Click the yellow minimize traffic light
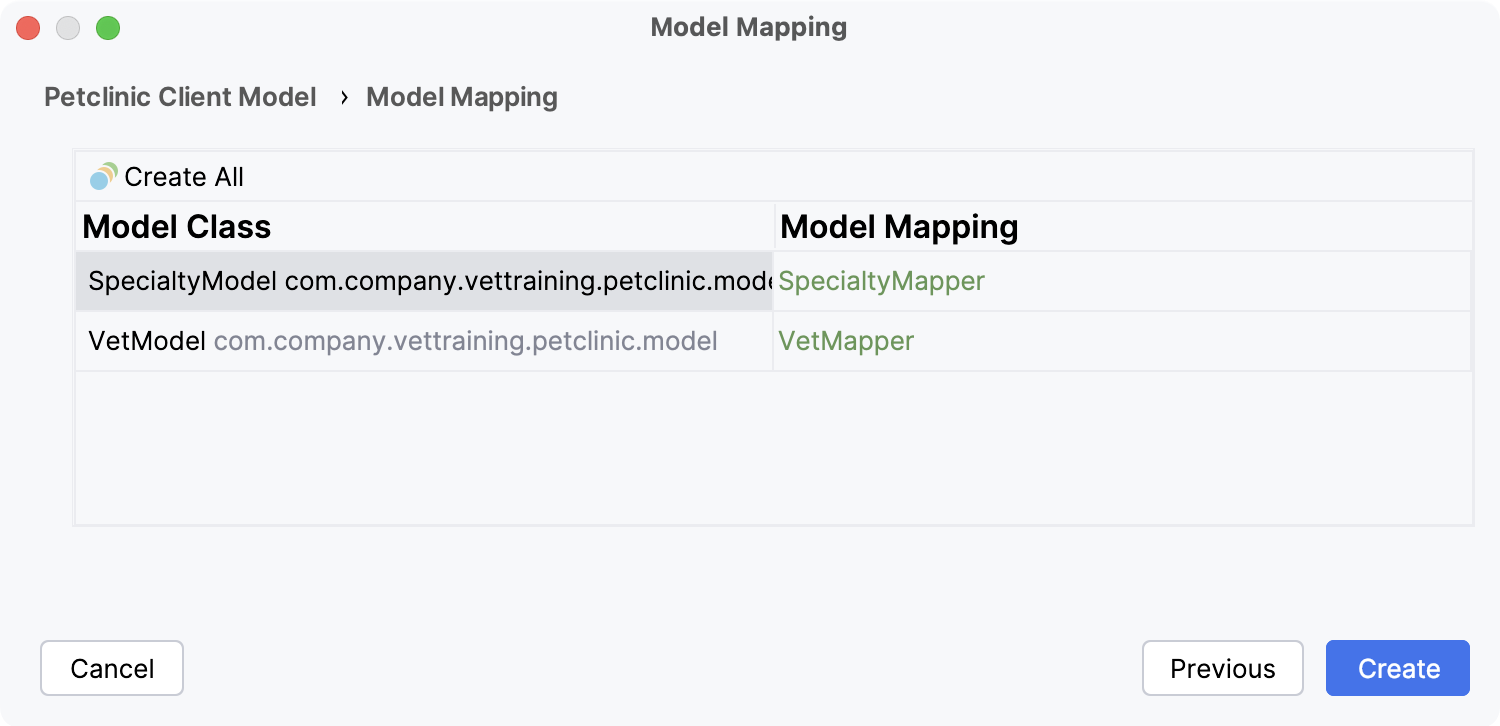 point(68,28)
